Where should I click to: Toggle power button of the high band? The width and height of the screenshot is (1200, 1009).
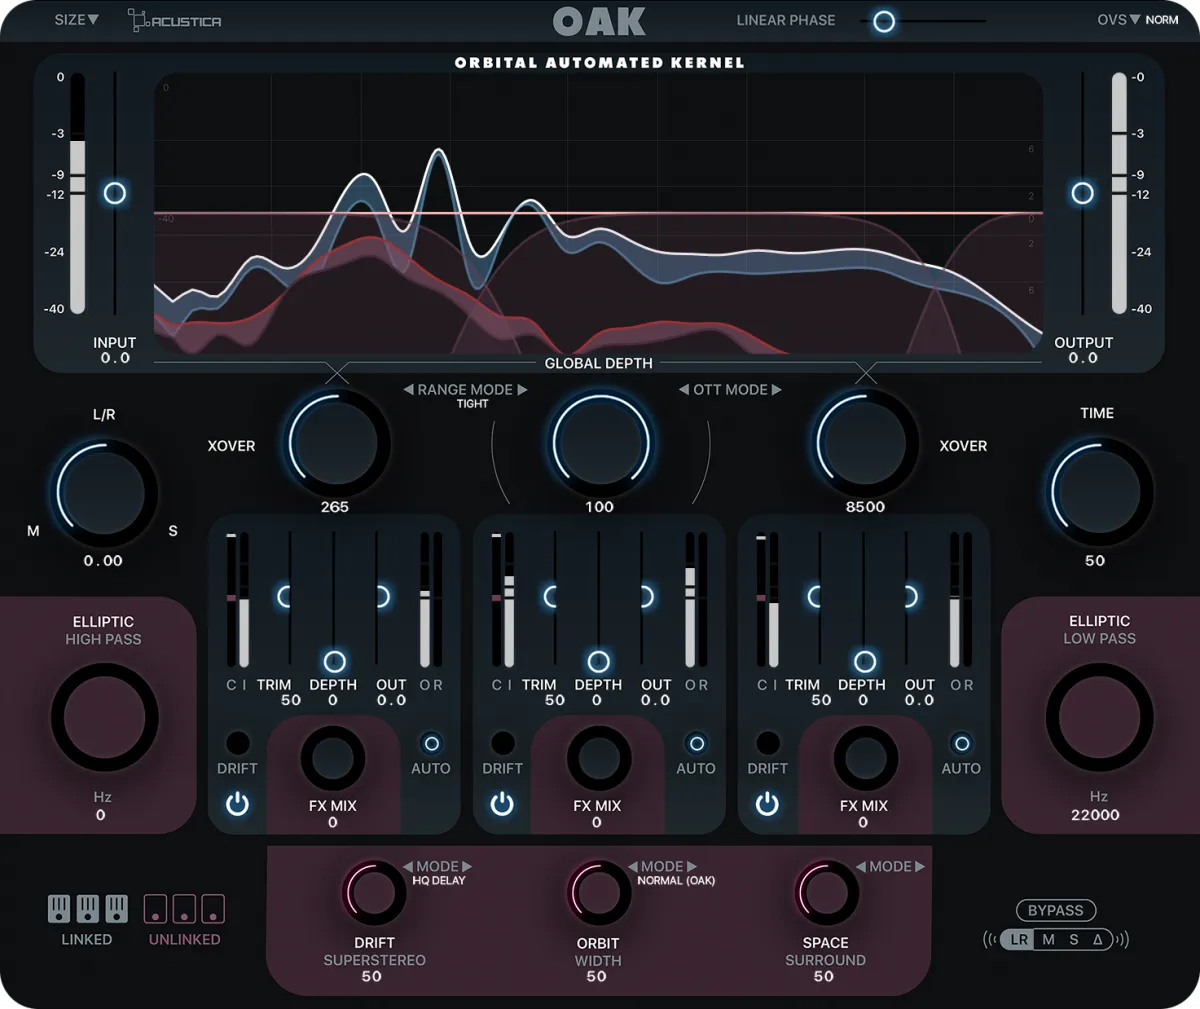coord(767,803)
